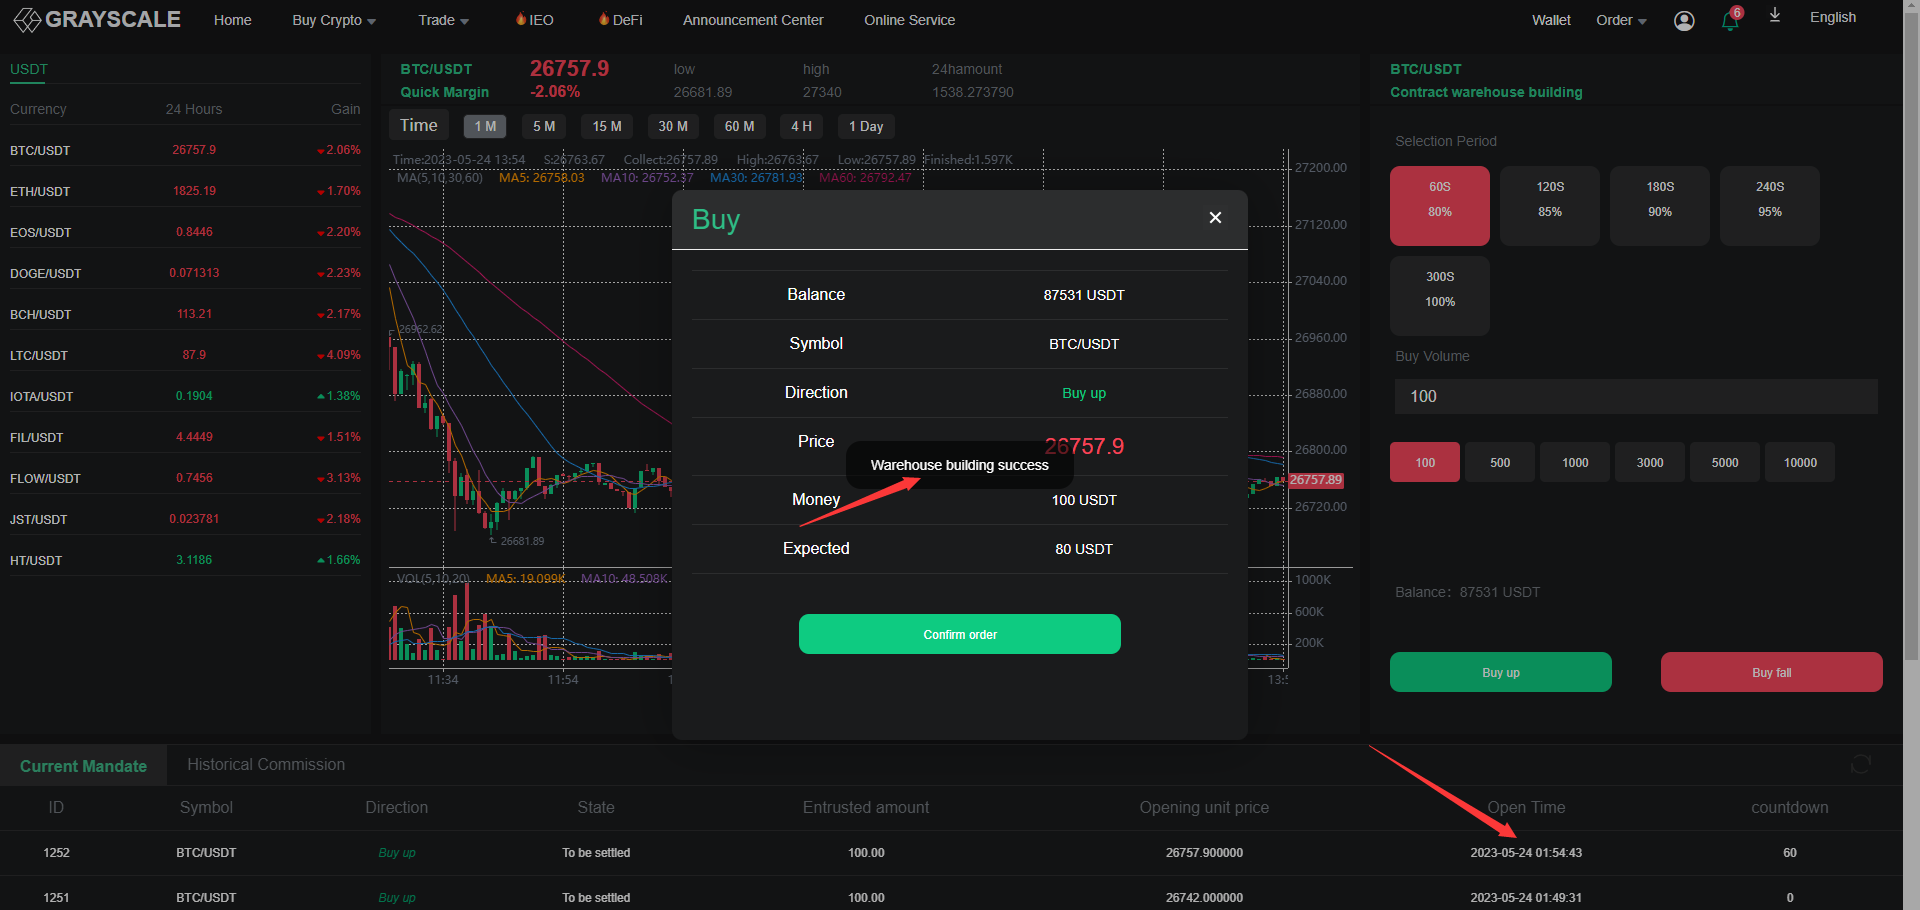Switch chart to the 60 M interval

740,126
